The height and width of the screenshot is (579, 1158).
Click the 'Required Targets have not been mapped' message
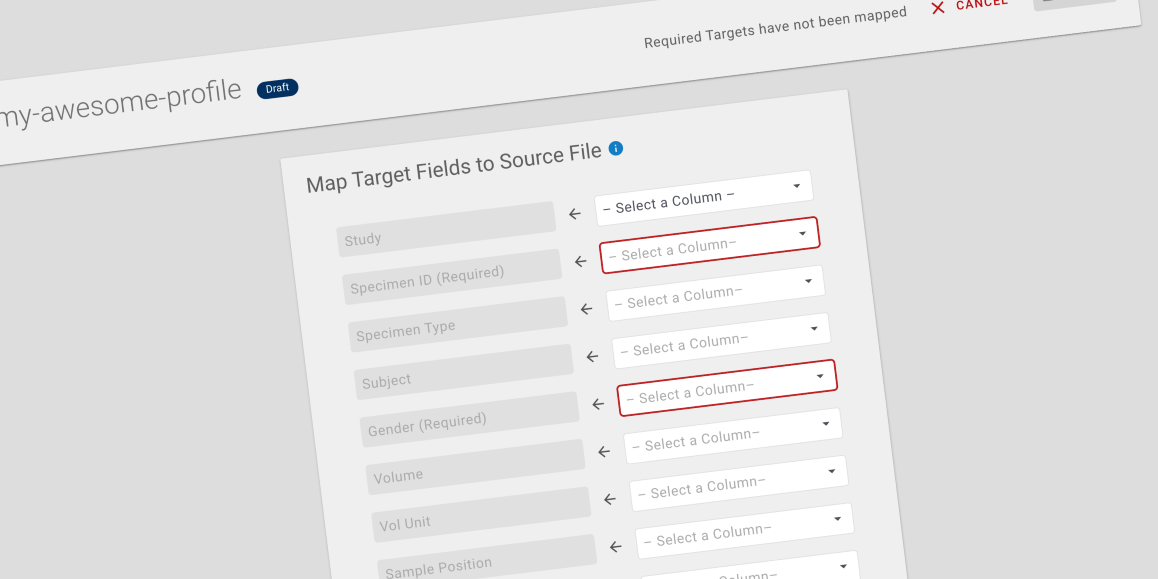point(775,27)
